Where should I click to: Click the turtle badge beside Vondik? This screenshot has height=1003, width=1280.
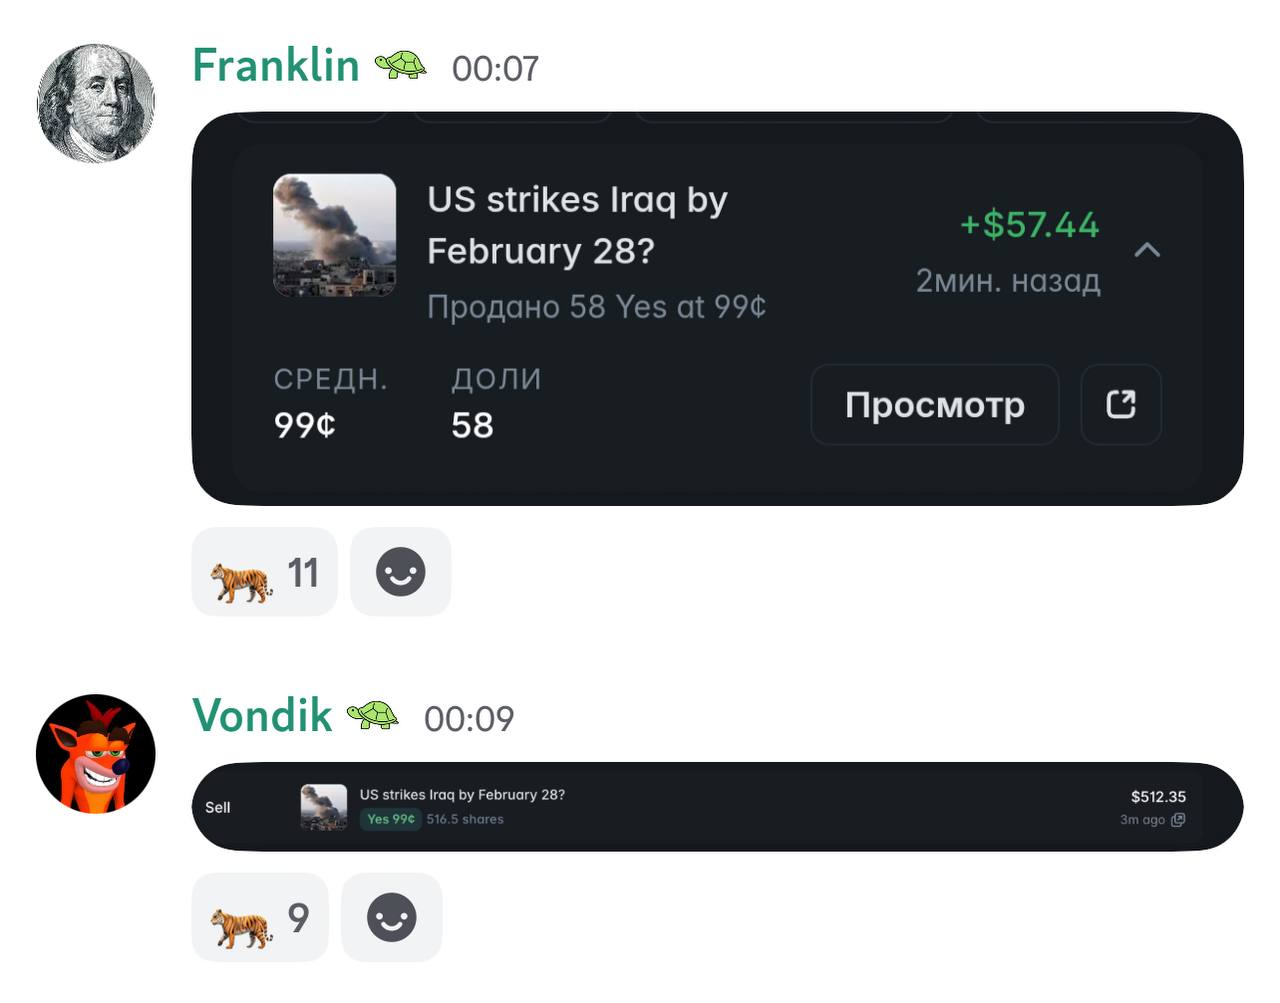[372, 715]
